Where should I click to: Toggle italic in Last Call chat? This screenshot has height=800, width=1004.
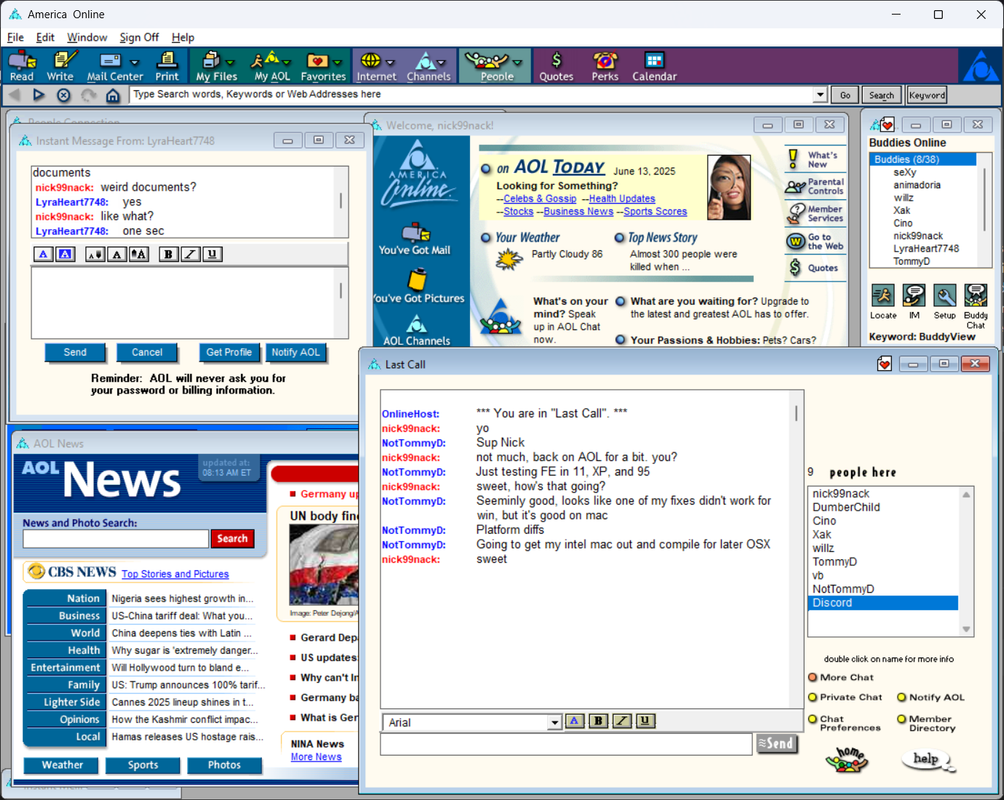click(x=622, y=721)
